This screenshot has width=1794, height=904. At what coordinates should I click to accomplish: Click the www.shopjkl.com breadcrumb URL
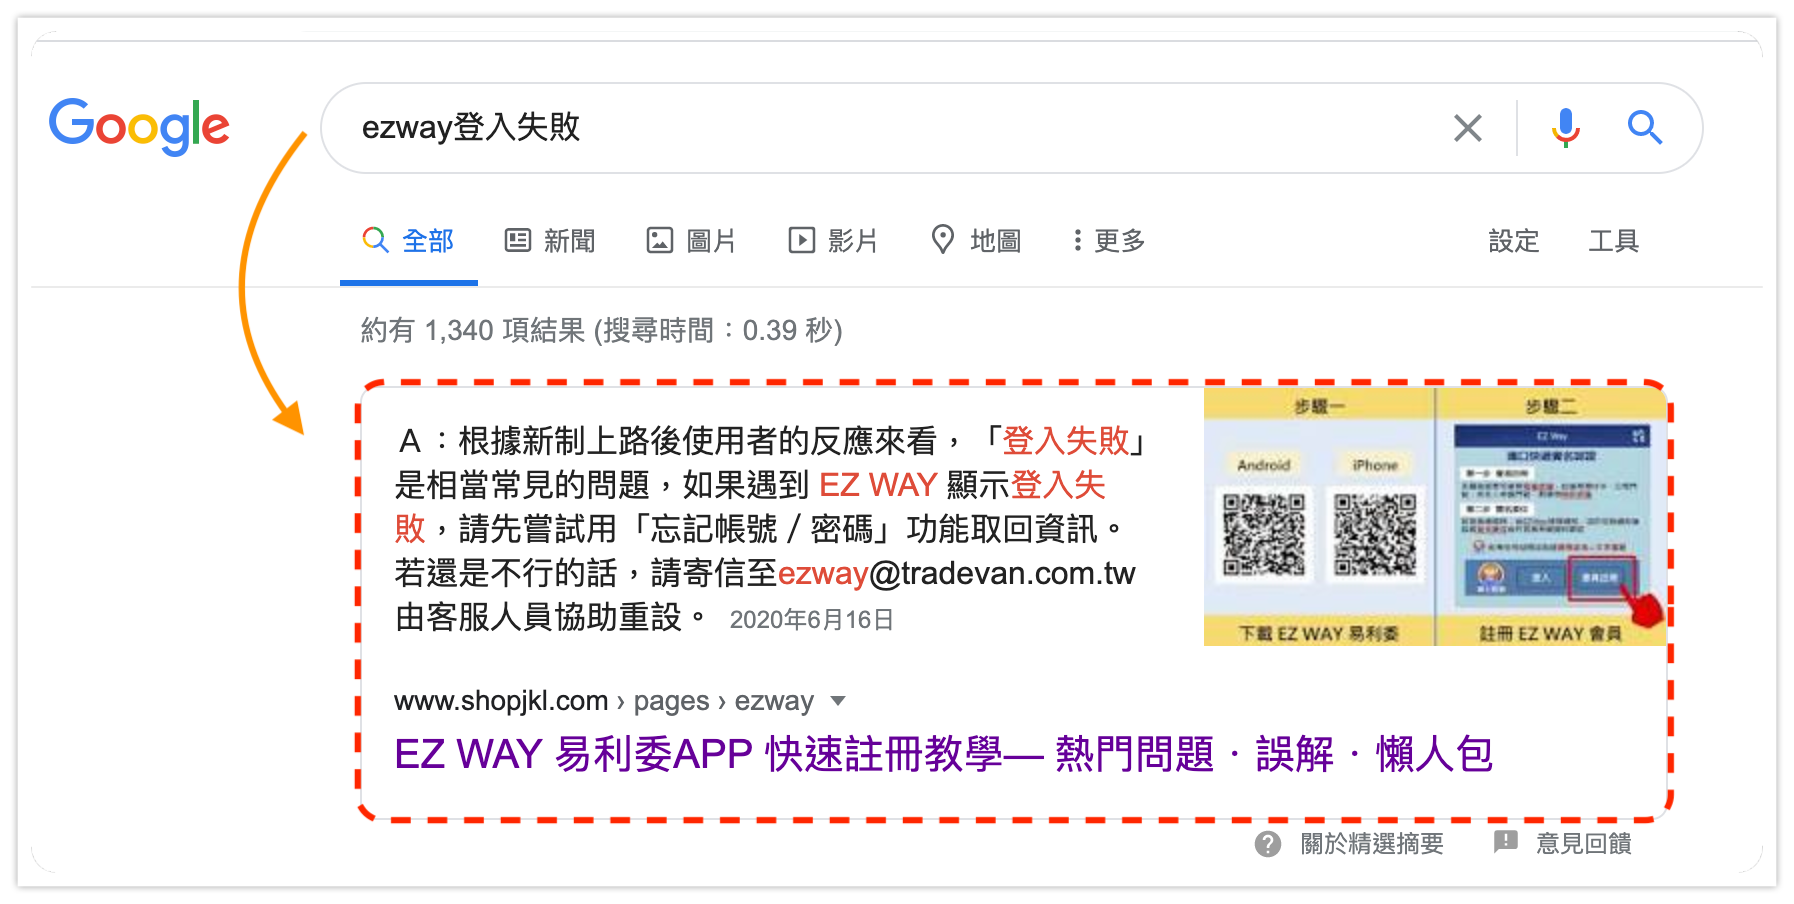click(x=604, y=701)
